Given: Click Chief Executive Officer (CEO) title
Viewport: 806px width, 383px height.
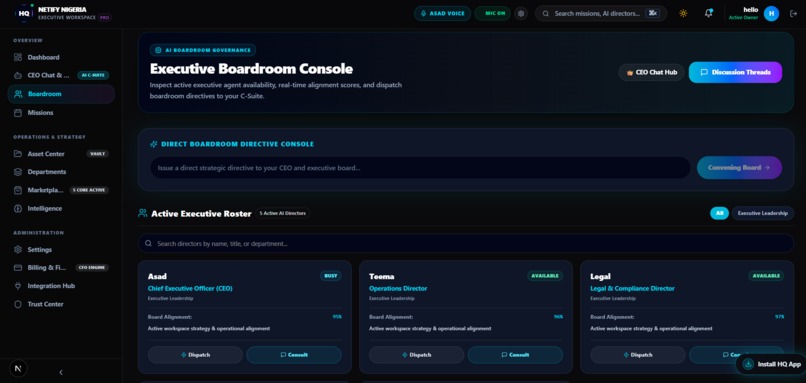Looking at the screenshot, I should 190,288.
